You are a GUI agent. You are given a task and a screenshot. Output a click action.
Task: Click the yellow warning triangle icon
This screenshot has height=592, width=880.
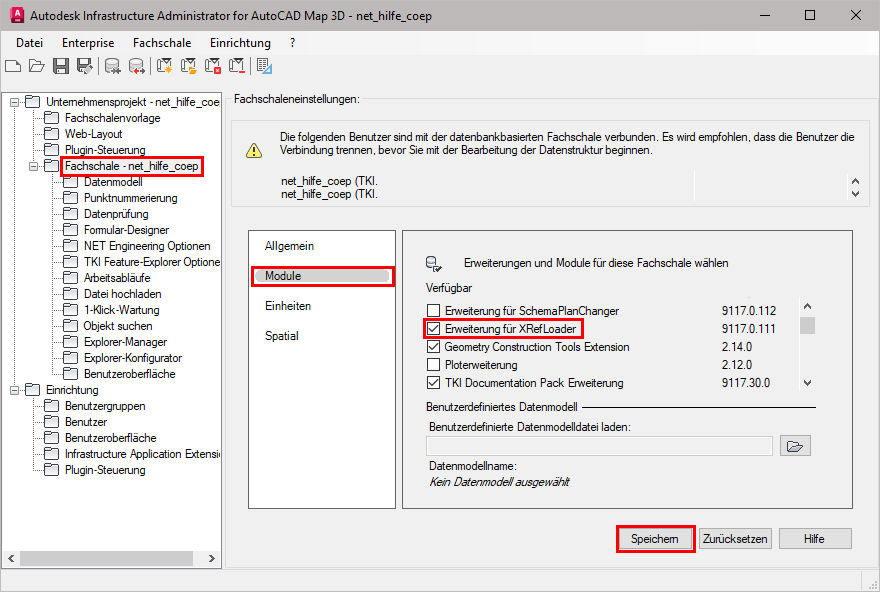254,150
